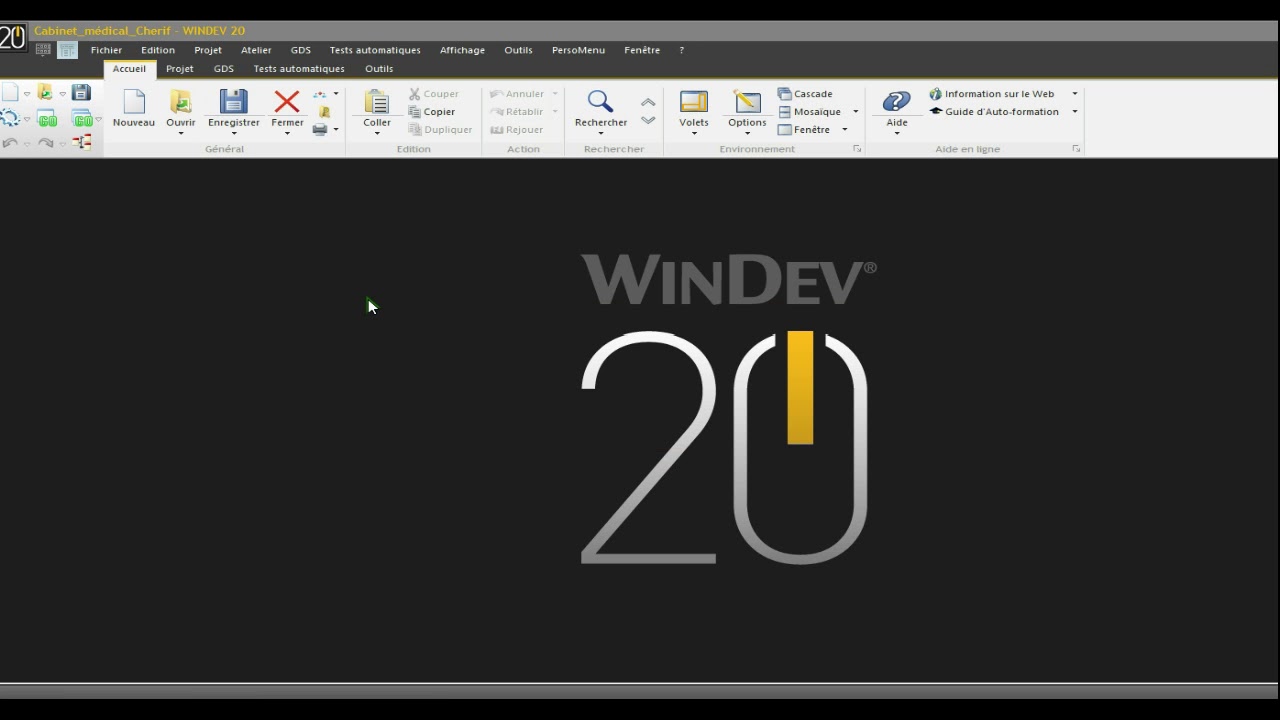
Task: Click the next result down chevron
Action: pos(648,120)
